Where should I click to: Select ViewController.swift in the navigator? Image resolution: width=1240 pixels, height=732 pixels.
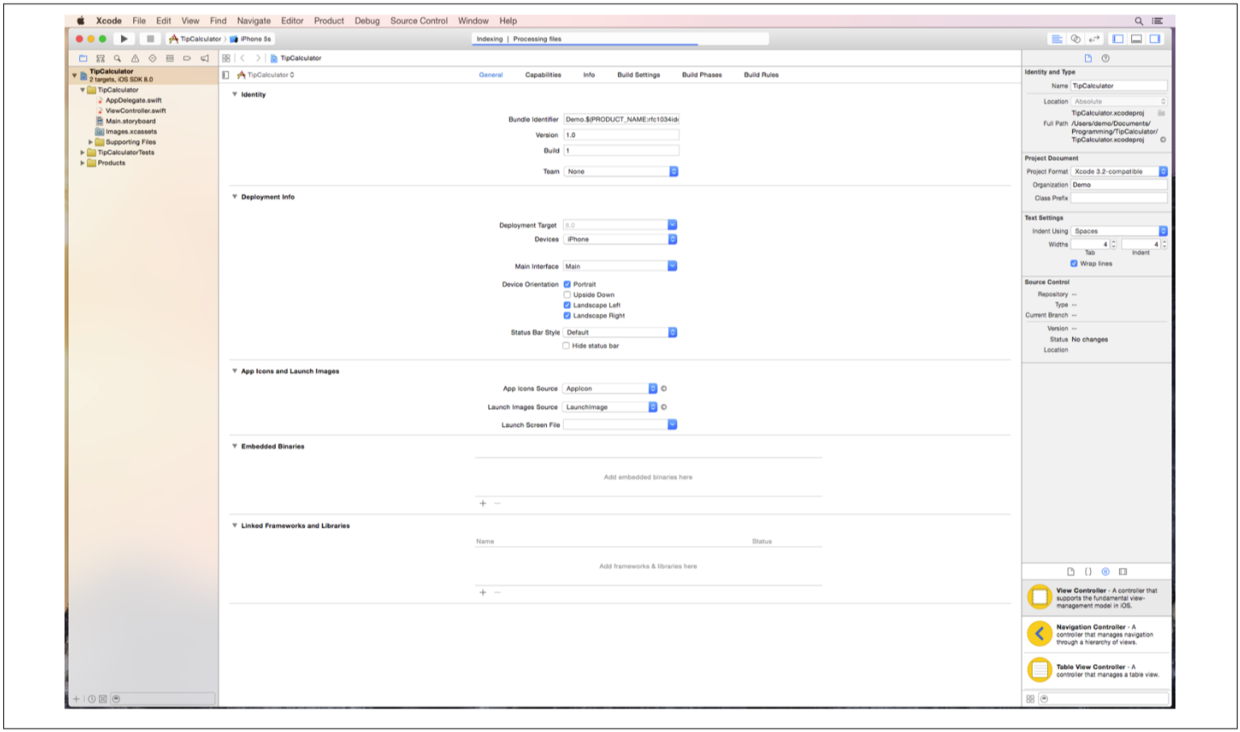(135, 111)
